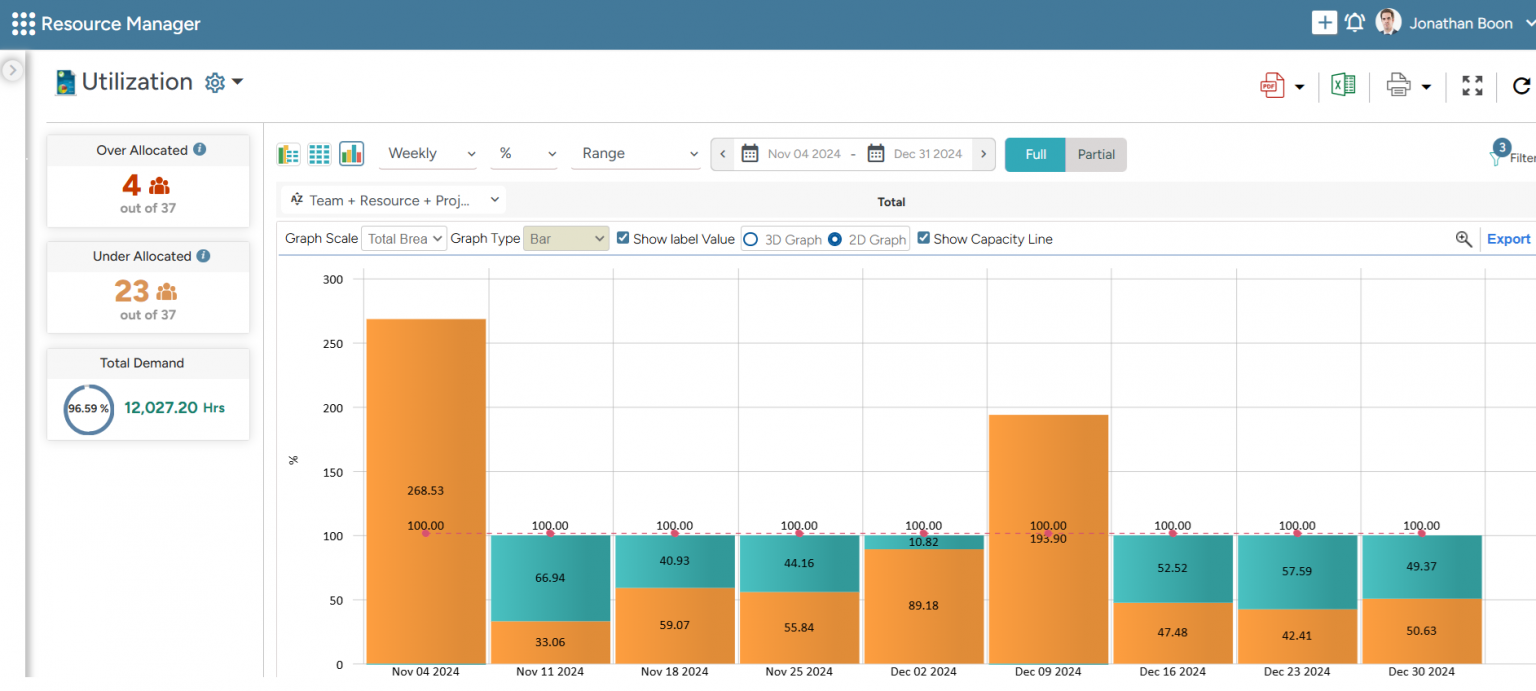Select the grid view icon
This screenshot has width=1536, height=691.
(x=319, y=153)
